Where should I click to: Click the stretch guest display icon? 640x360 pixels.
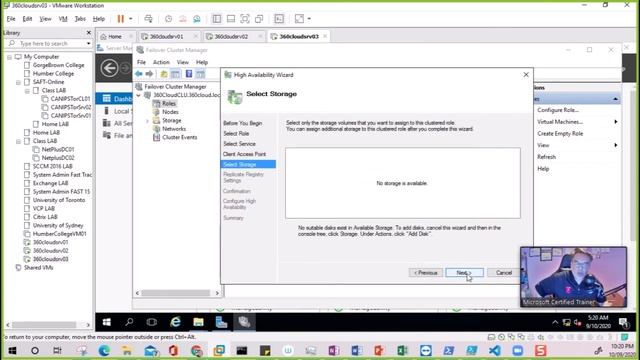(x=299, y=19)
